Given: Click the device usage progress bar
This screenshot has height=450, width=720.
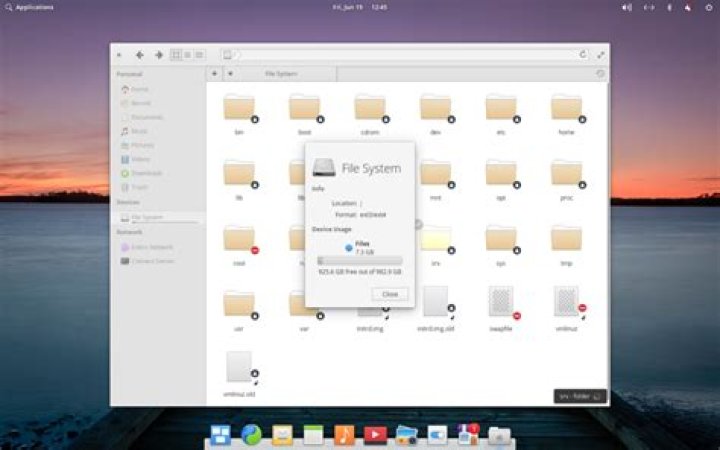Looking at the screenshot, I should click(359, 260).
